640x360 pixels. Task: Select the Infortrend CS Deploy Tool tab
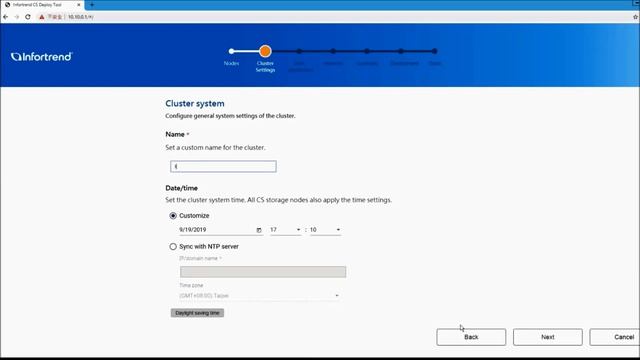(x=41, y=4)
